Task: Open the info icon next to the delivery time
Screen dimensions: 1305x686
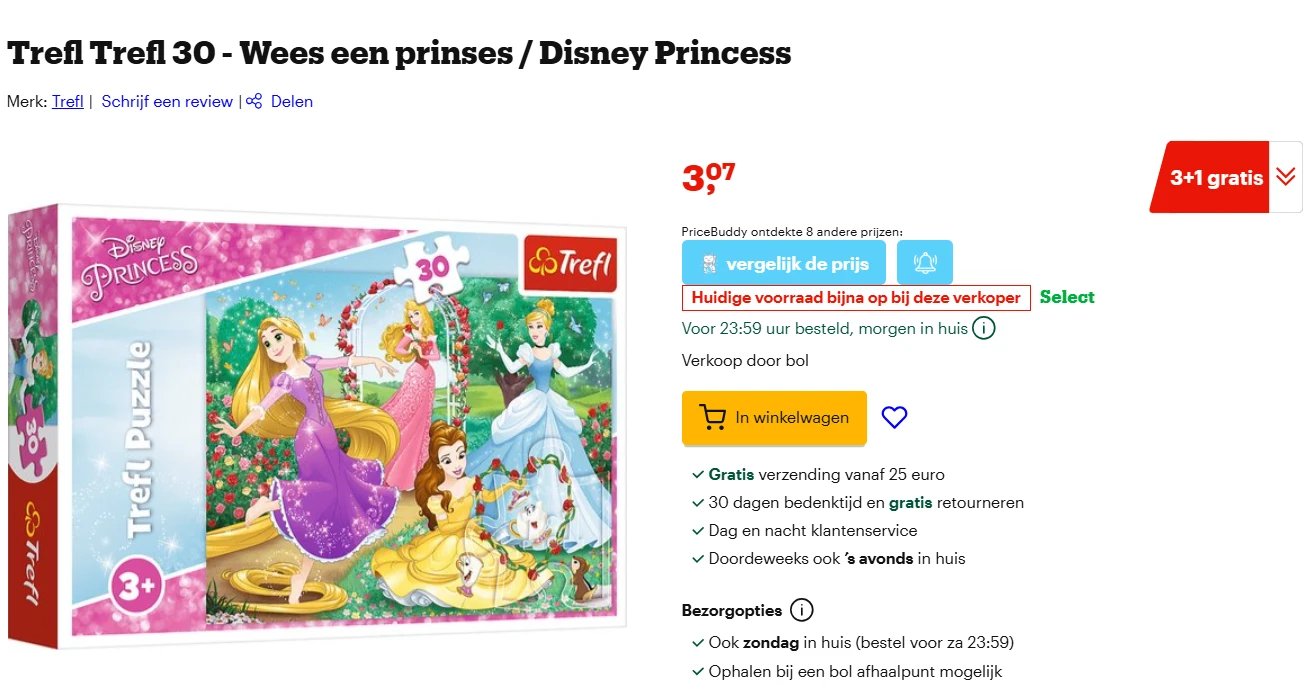Action: click(x=983, y=328)
